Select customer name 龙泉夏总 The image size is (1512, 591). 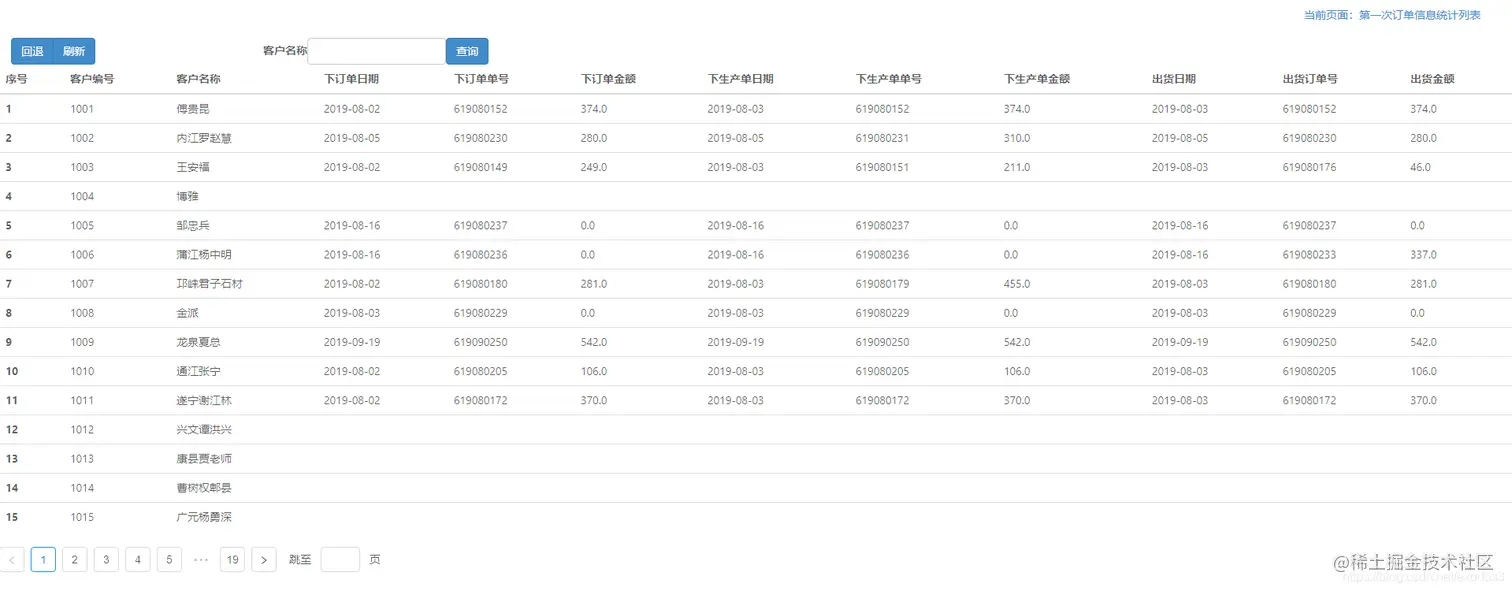coord(198,342)
